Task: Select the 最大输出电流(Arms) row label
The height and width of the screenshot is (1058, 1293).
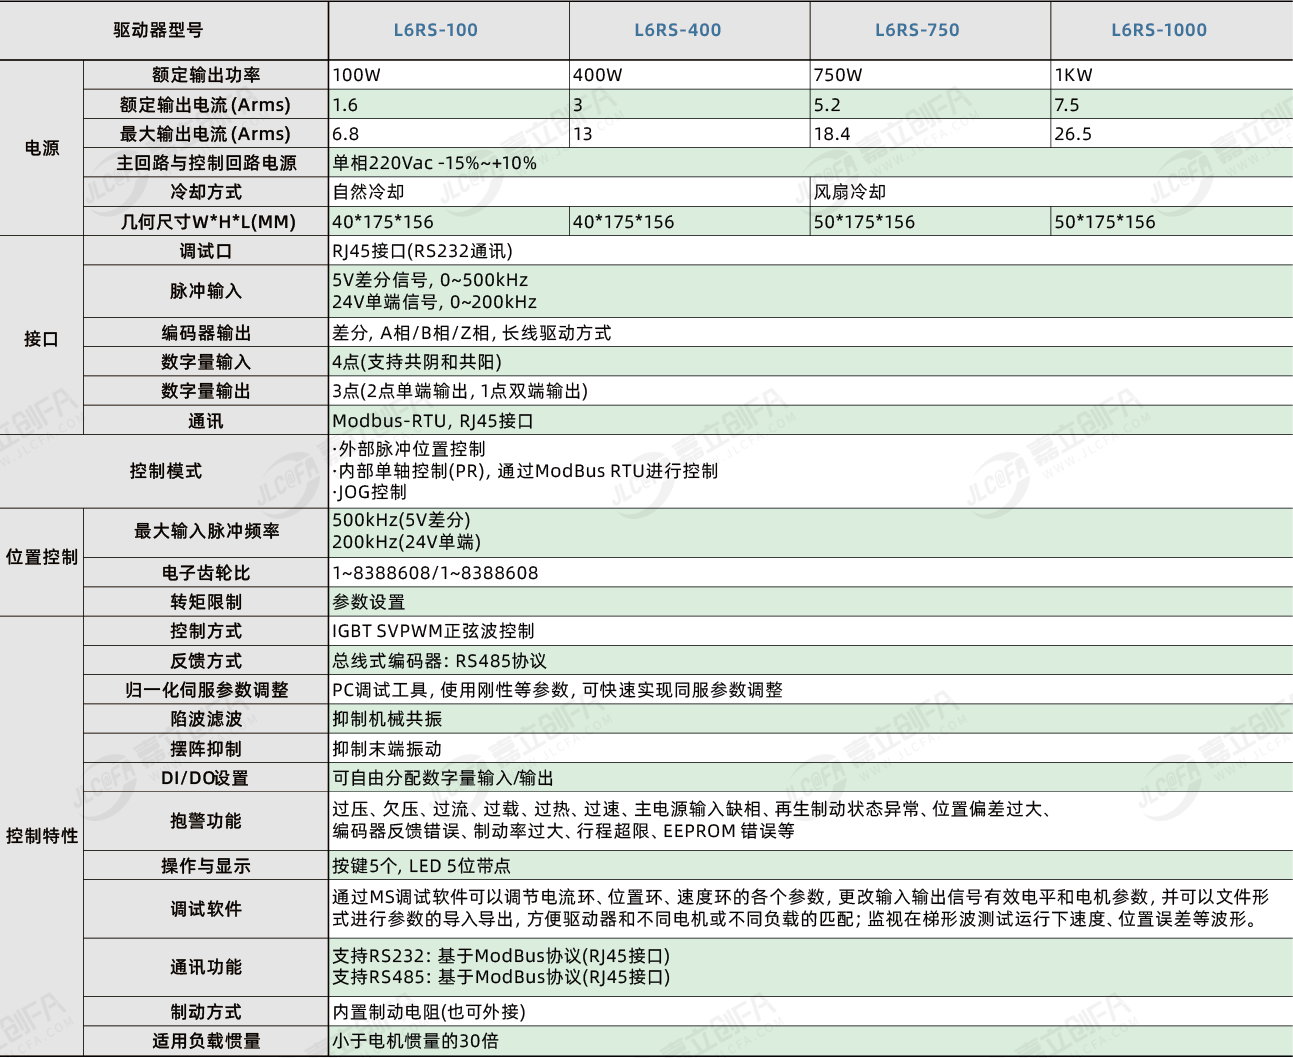Action: coord(205,133)
